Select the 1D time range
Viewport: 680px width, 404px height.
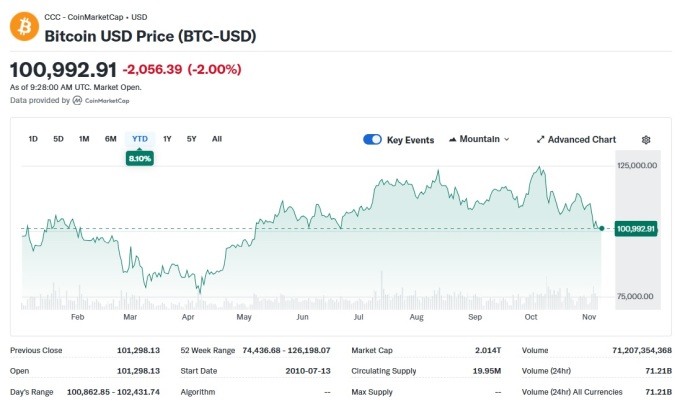point(33,139)
